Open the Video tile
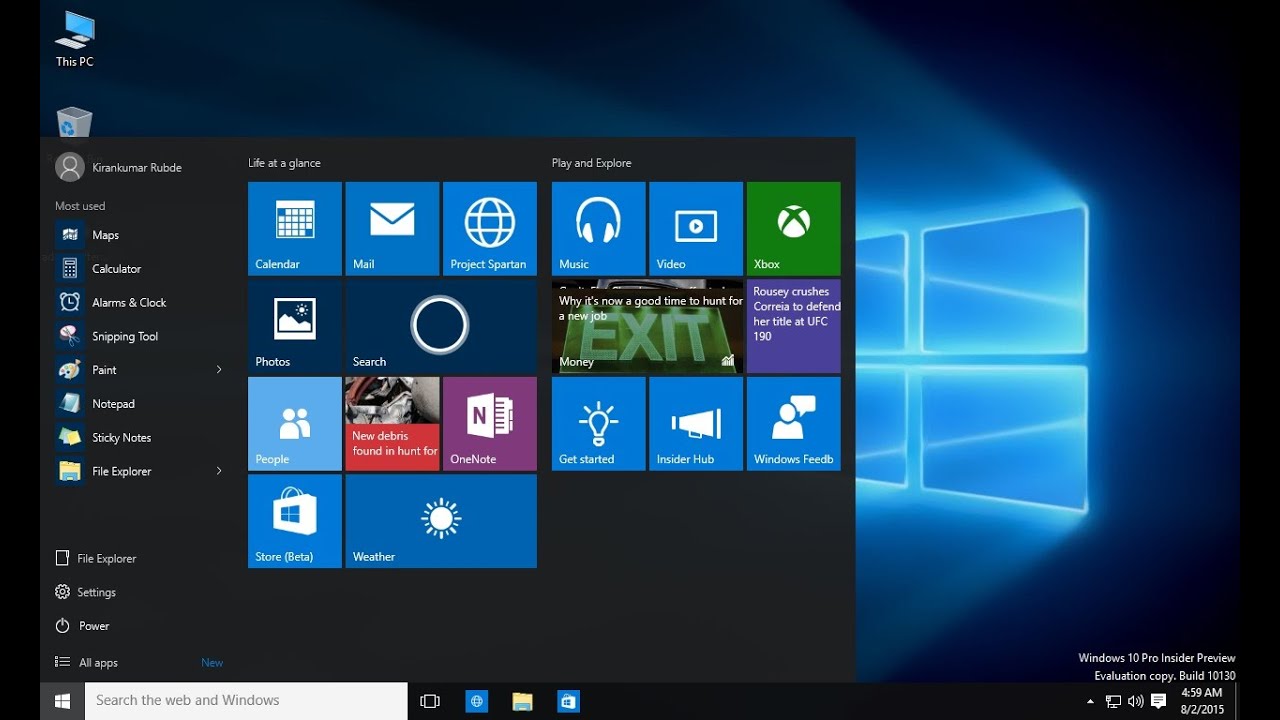1280x720 pixels. (696, 228)
